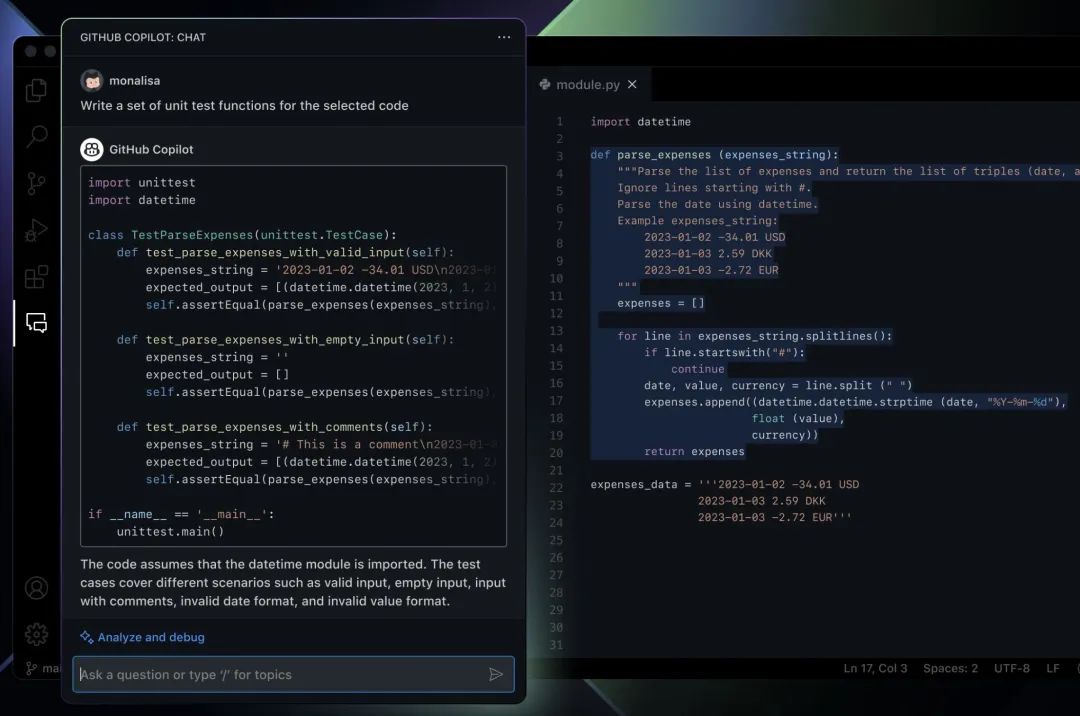
Task: Click LF line ending in status bar
Action: [x=1052, y=668]
